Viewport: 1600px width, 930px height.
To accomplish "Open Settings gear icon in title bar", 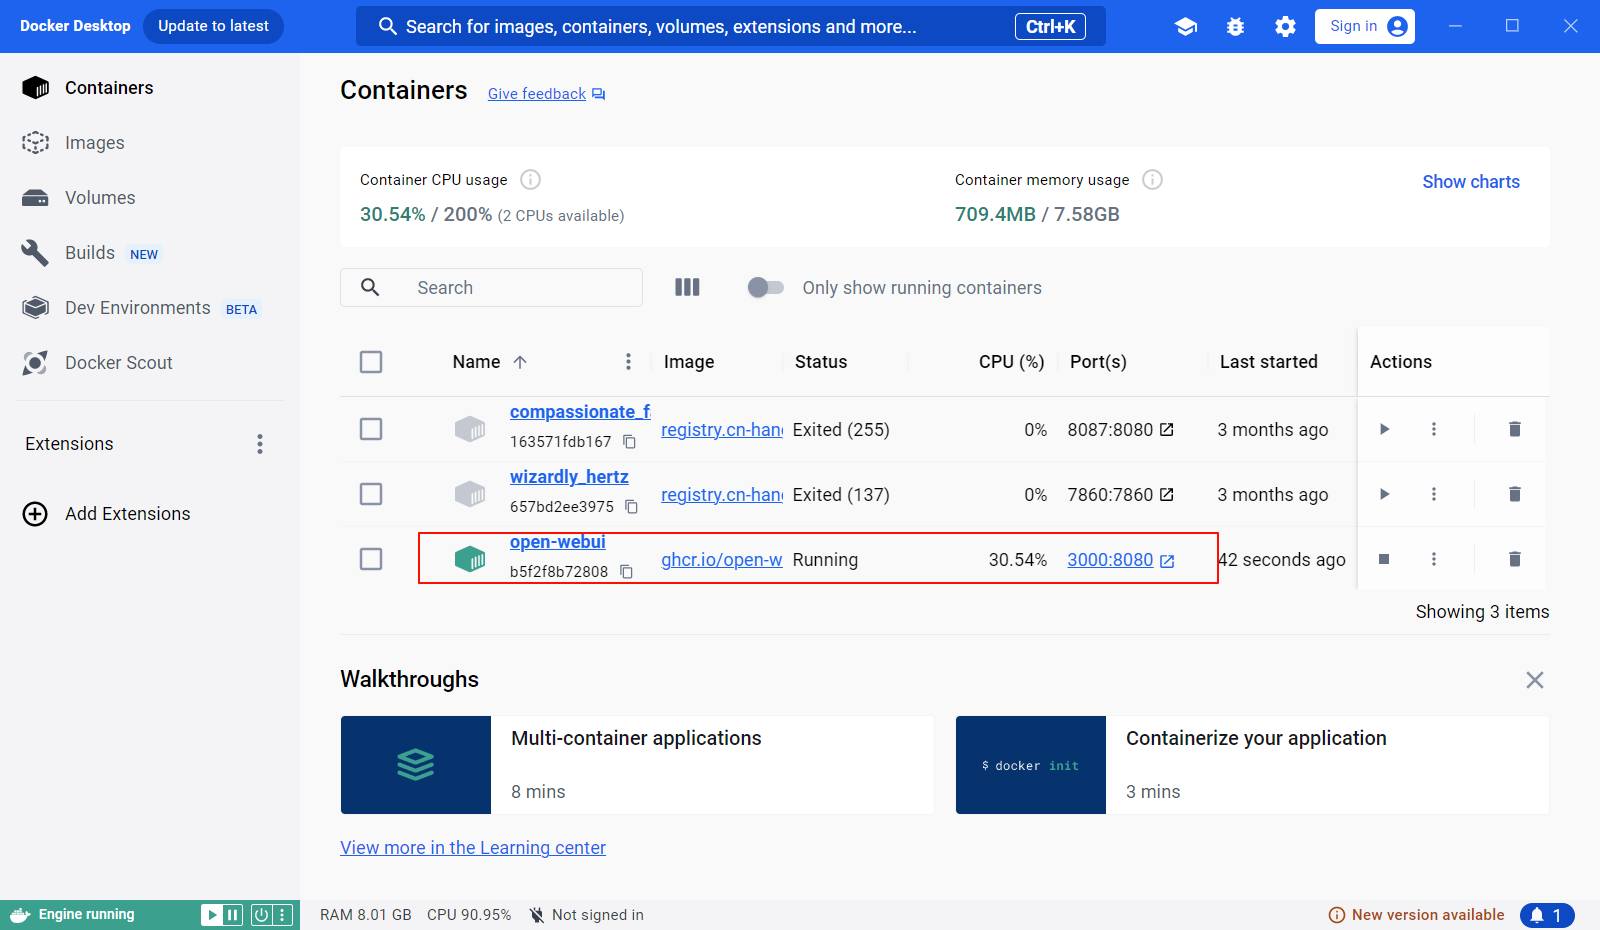I will click(1285, 27).
